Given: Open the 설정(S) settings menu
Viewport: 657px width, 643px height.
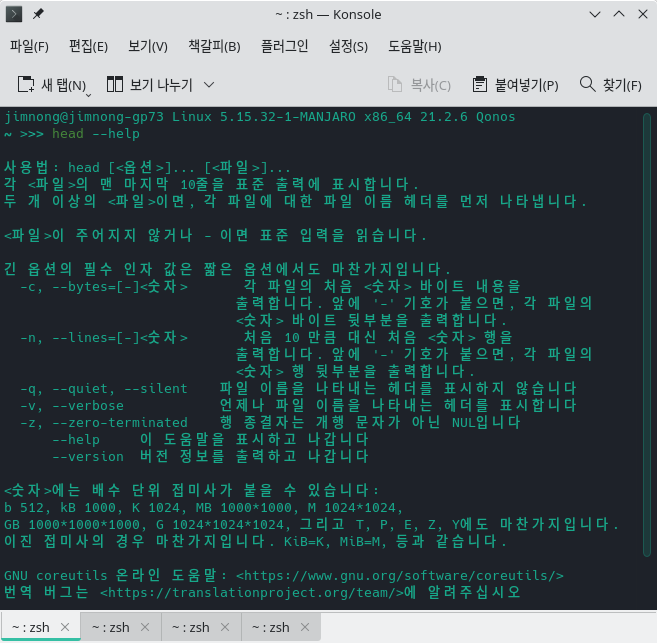Looking at the screenshot, I should pos(349,46).
